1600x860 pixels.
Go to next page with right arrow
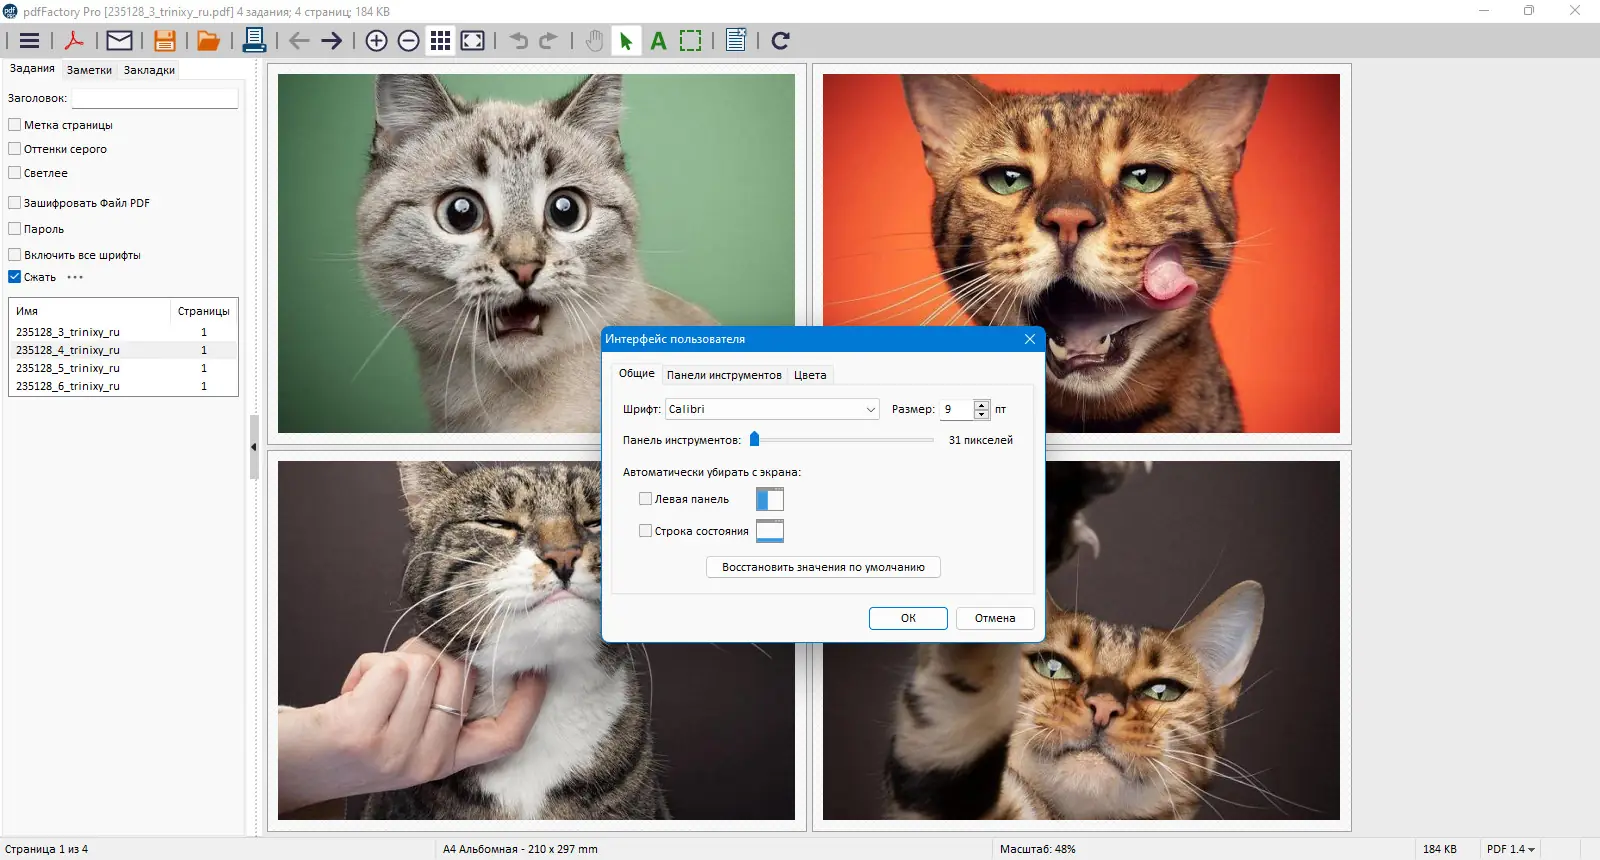pos(332,41)
